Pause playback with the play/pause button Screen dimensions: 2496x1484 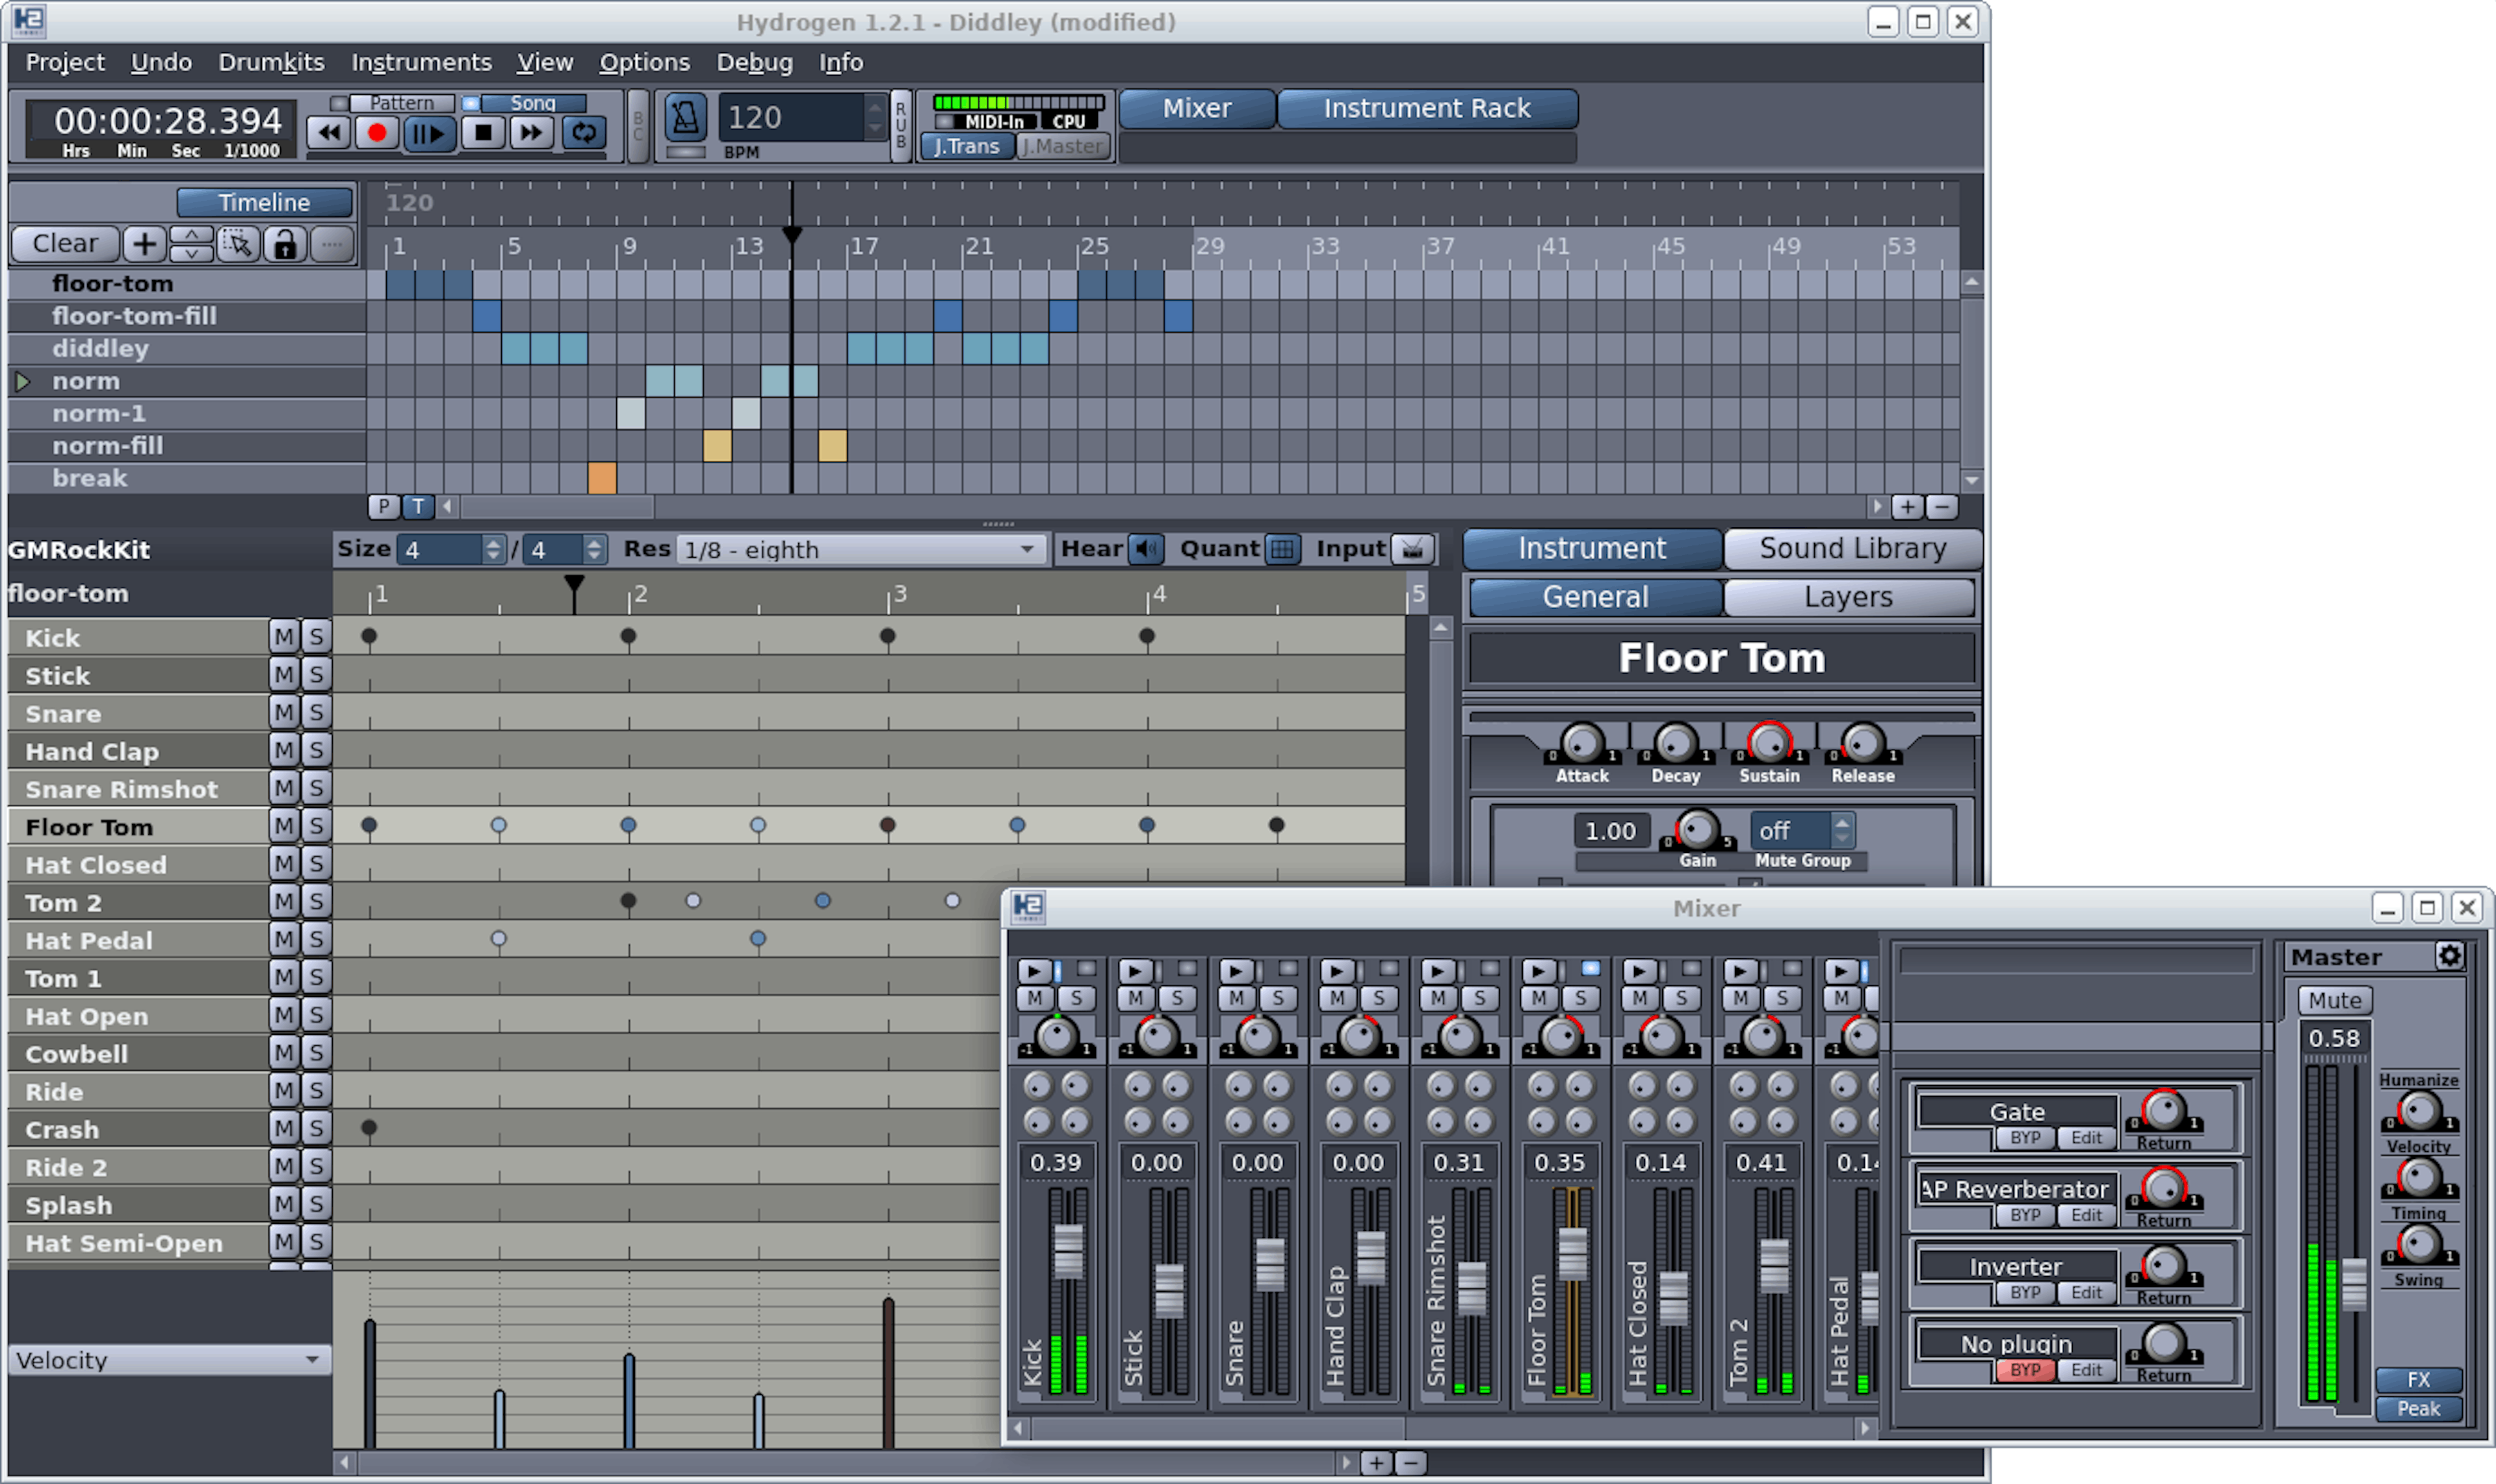tap(430, 133)
